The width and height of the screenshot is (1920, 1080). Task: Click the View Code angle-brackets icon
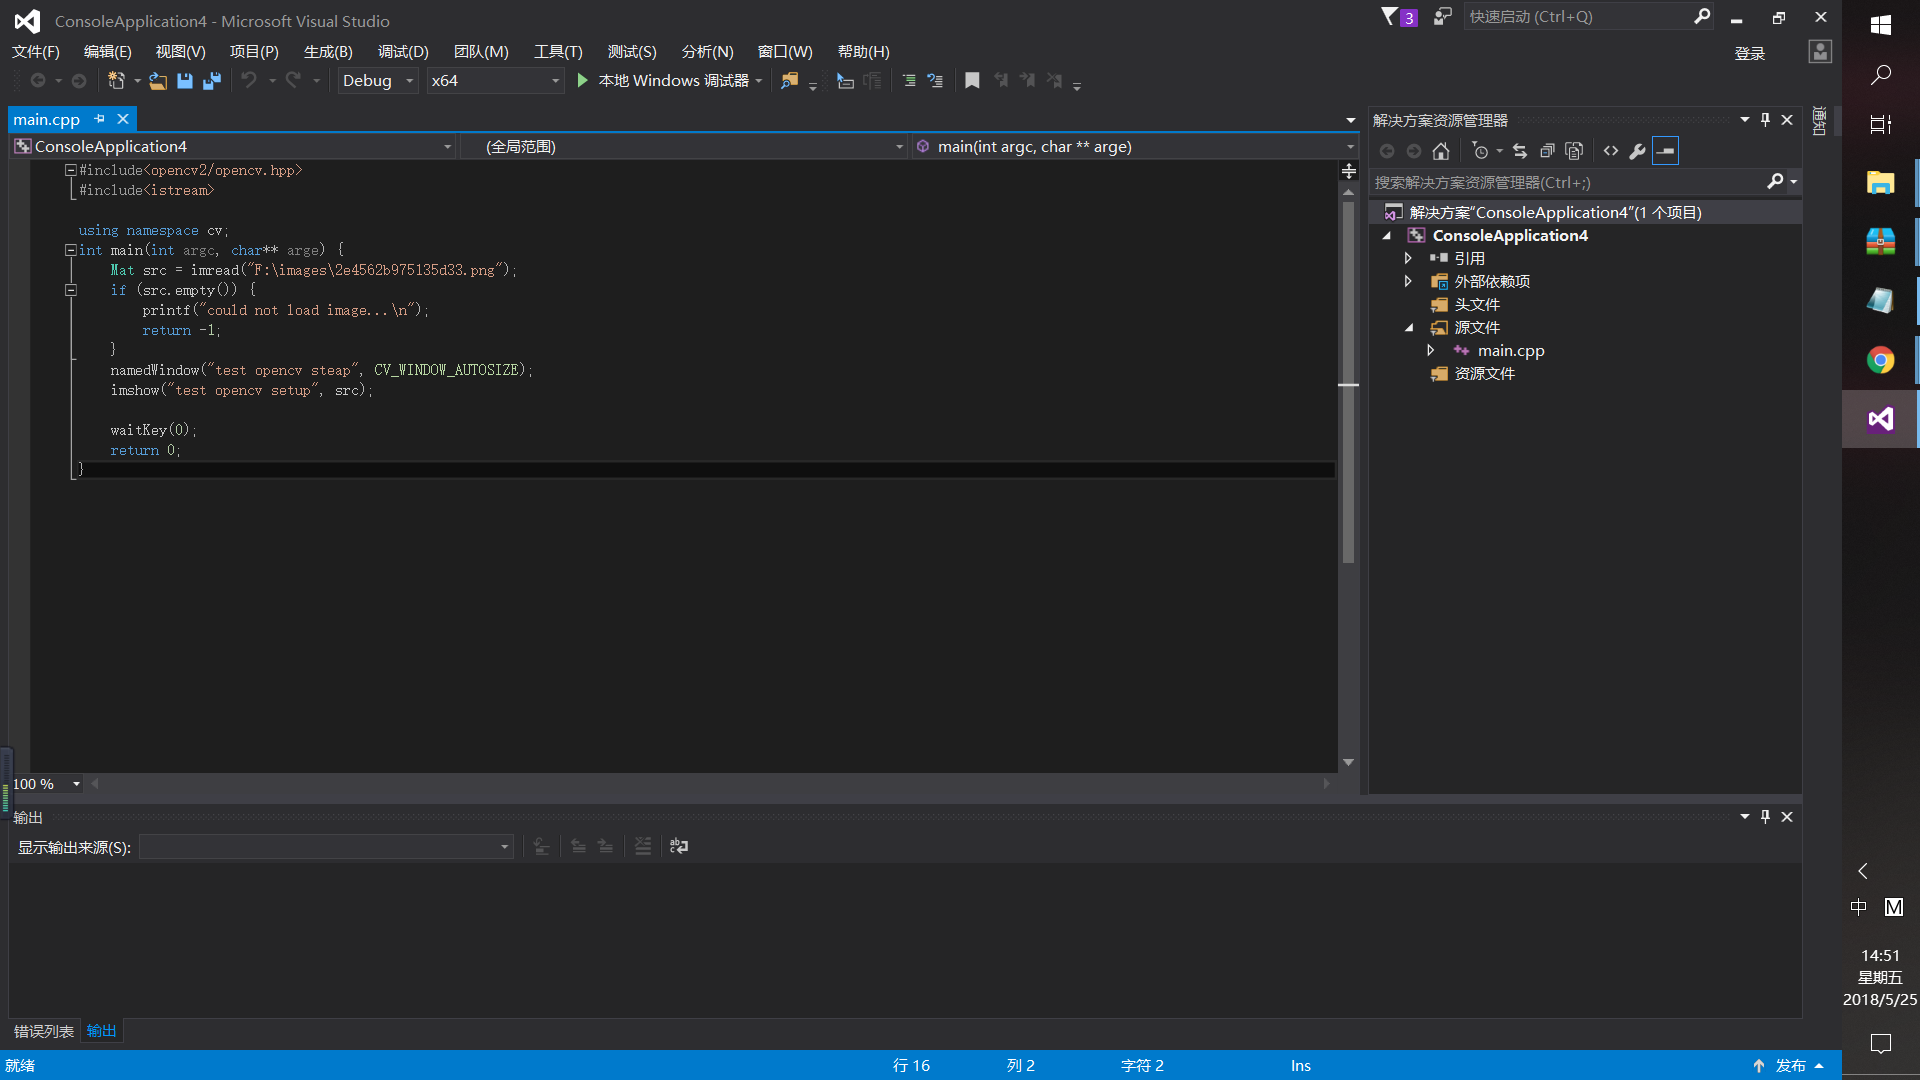[1611, 151]
